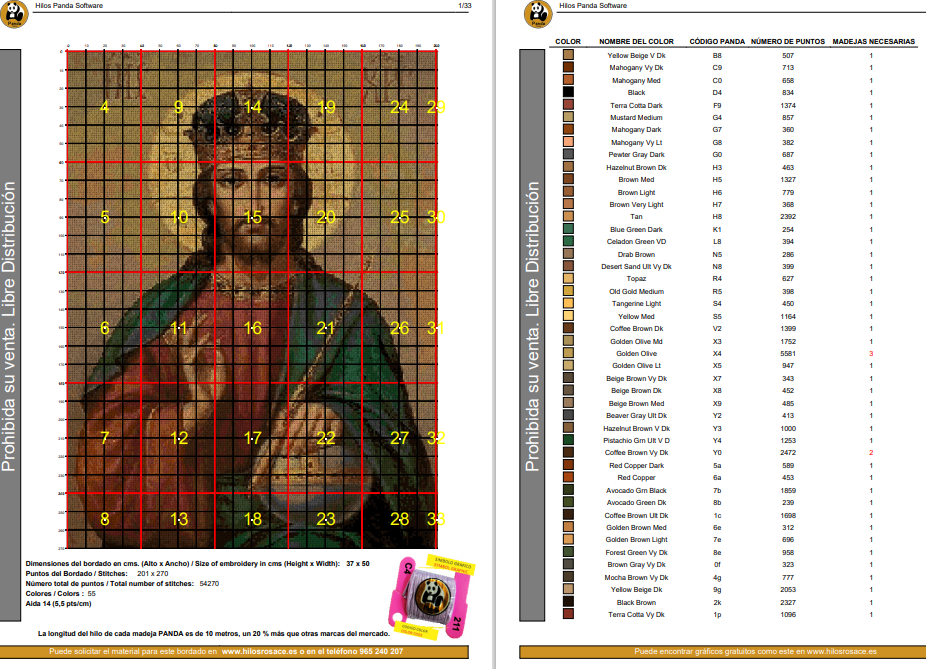Select the Forest Green Vy Dk swatch
This screenshot has height=669, width=926.
coord(569,552)
